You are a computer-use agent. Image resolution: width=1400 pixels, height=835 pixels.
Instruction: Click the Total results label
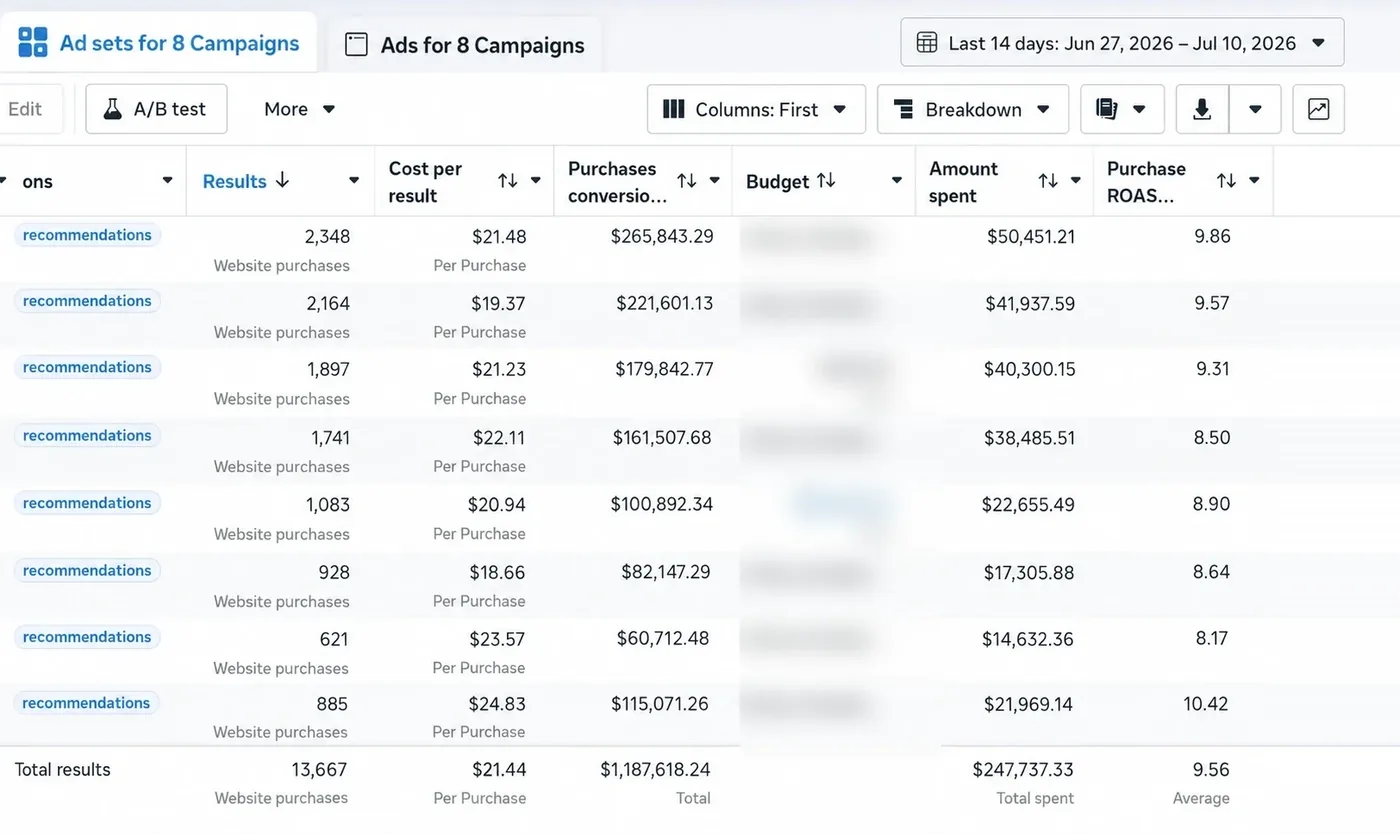(x=63, y=770)
